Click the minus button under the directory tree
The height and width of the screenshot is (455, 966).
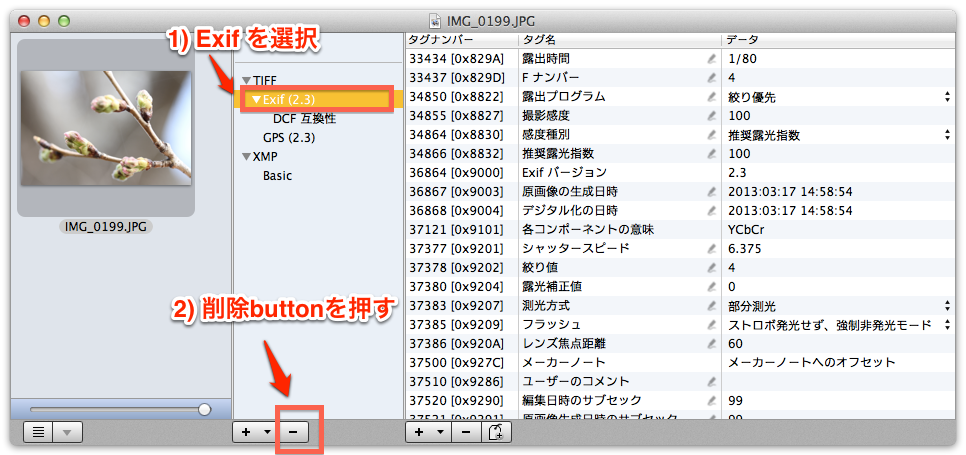click(293, 432)
